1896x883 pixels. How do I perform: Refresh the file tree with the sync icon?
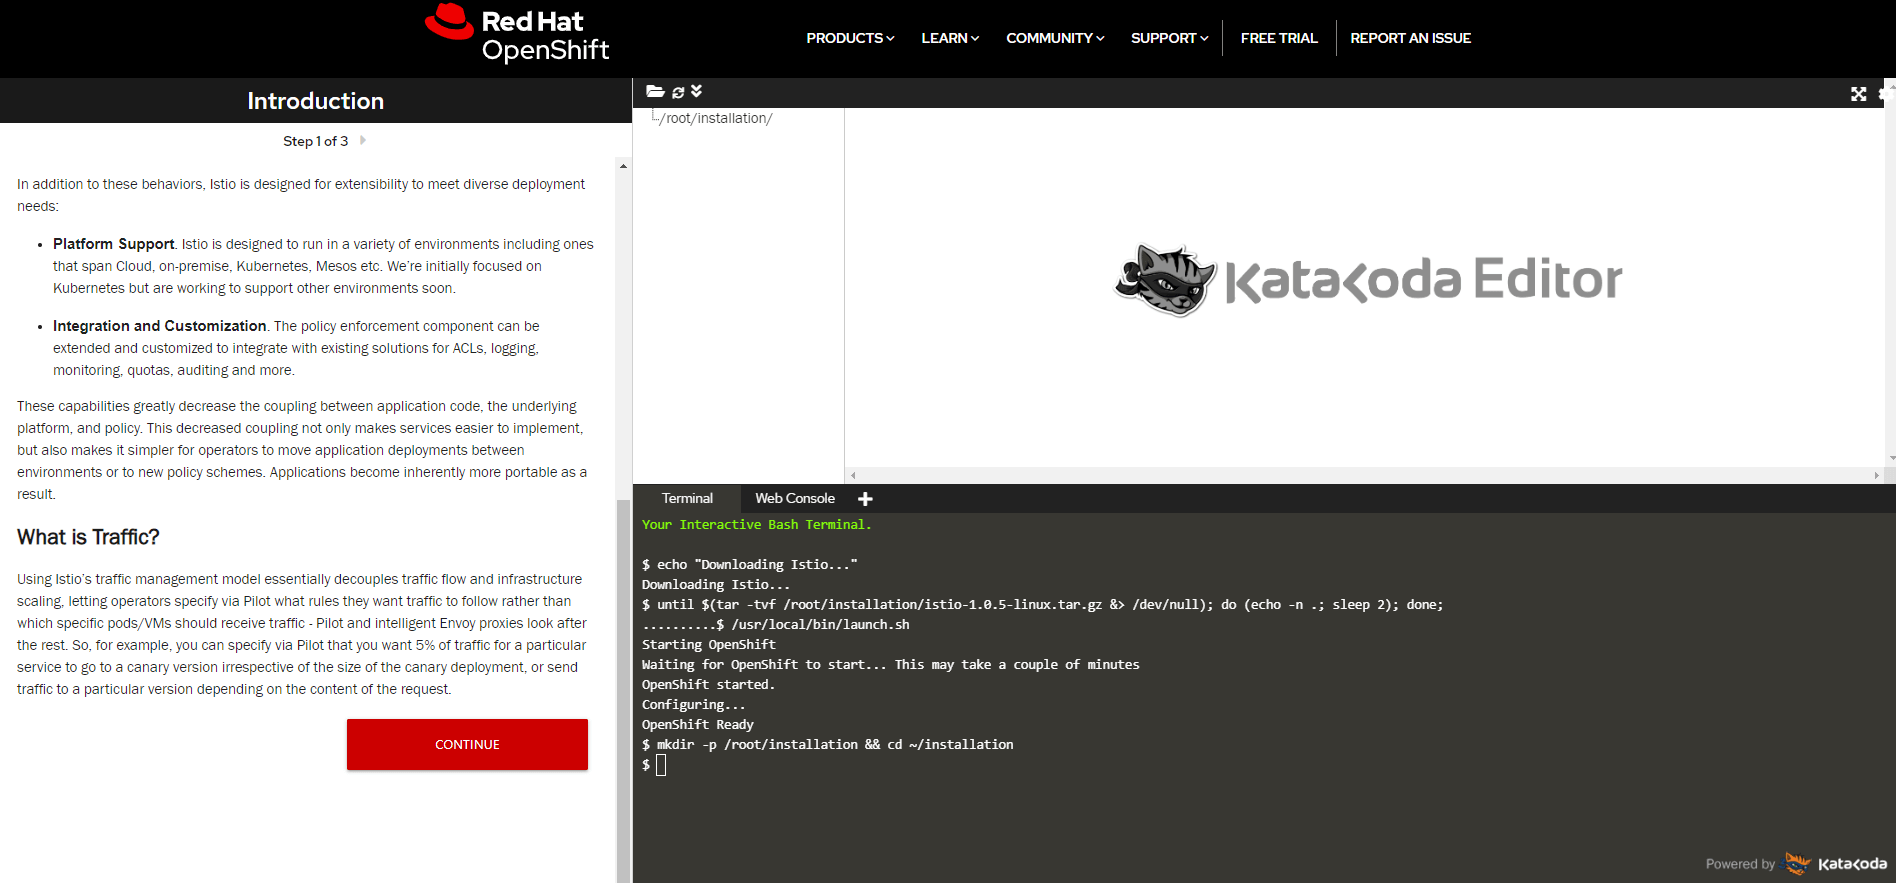coord(678,92)
